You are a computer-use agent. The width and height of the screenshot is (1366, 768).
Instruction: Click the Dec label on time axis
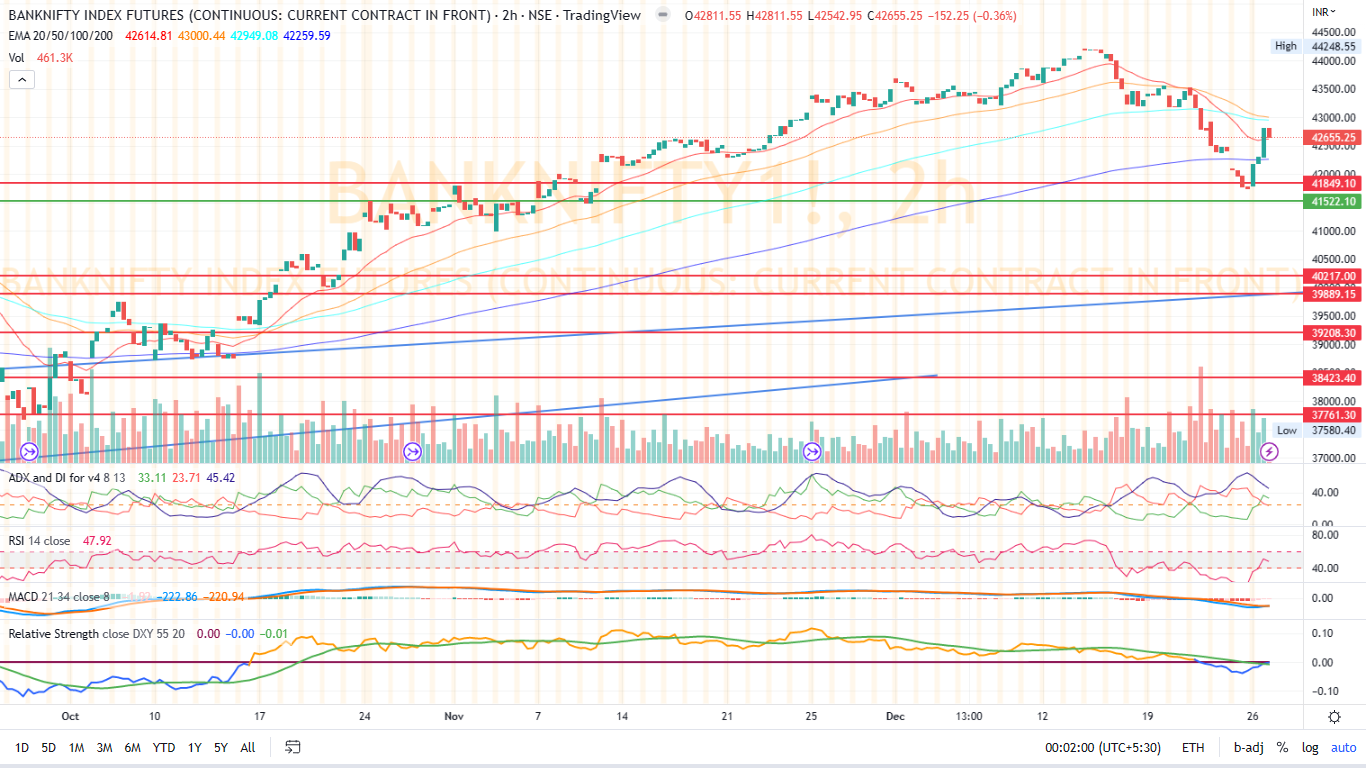click(x=895, y=716)
